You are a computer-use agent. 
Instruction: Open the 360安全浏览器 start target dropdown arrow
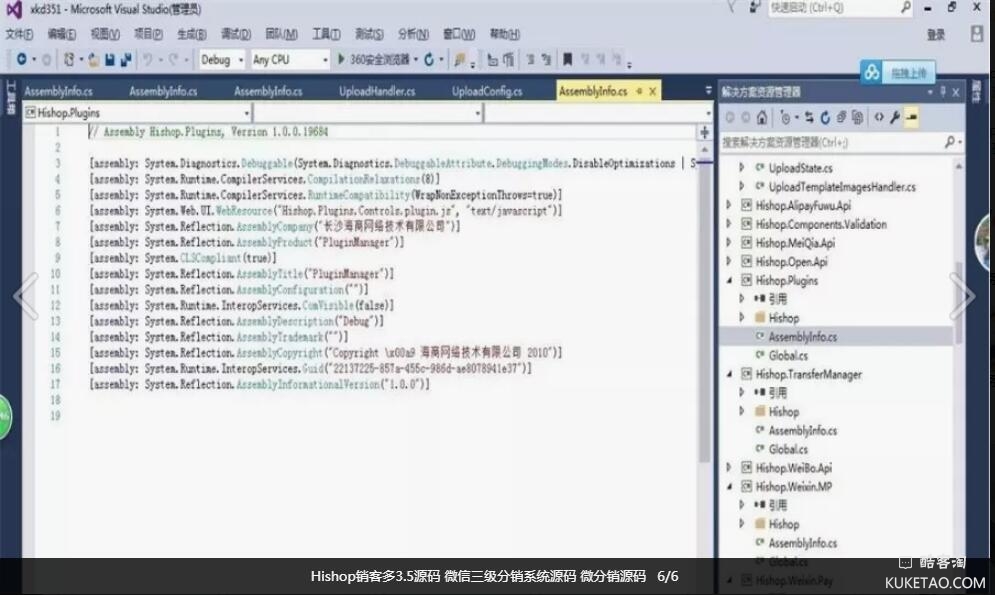point(416,60)
